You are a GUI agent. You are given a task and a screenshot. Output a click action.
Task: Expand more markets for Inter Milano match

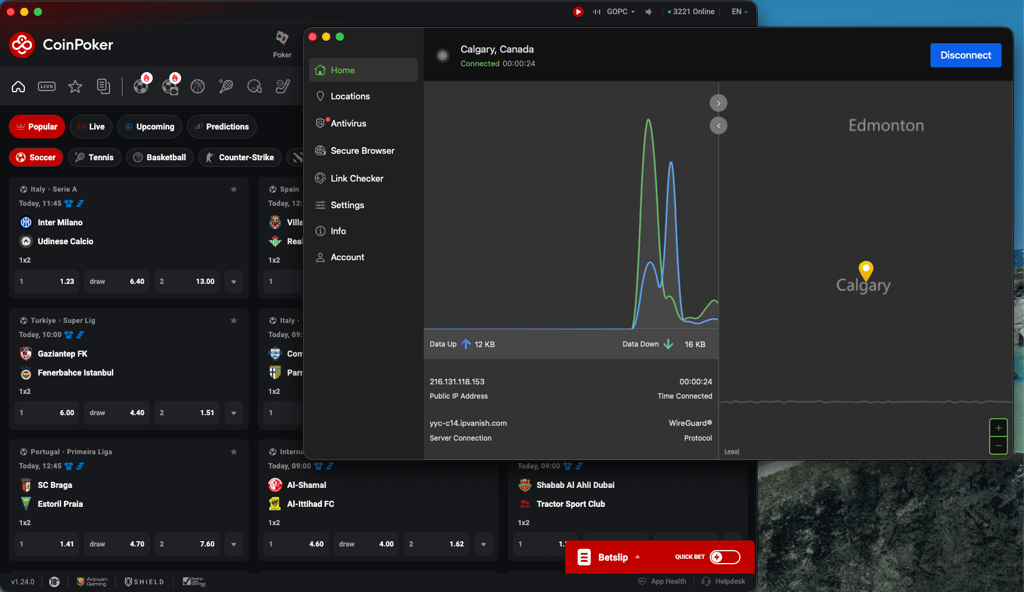234,282
